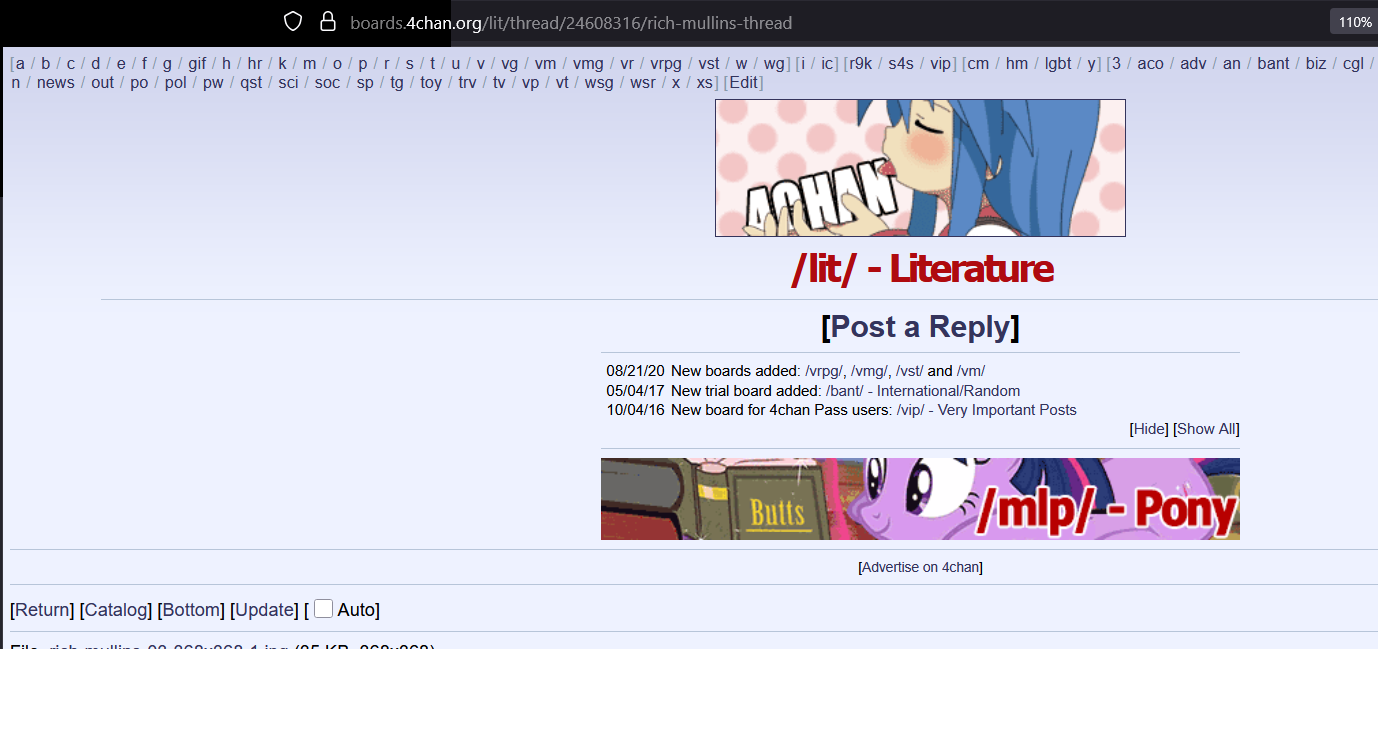Open the thread Catalog link

click(116, 610)
